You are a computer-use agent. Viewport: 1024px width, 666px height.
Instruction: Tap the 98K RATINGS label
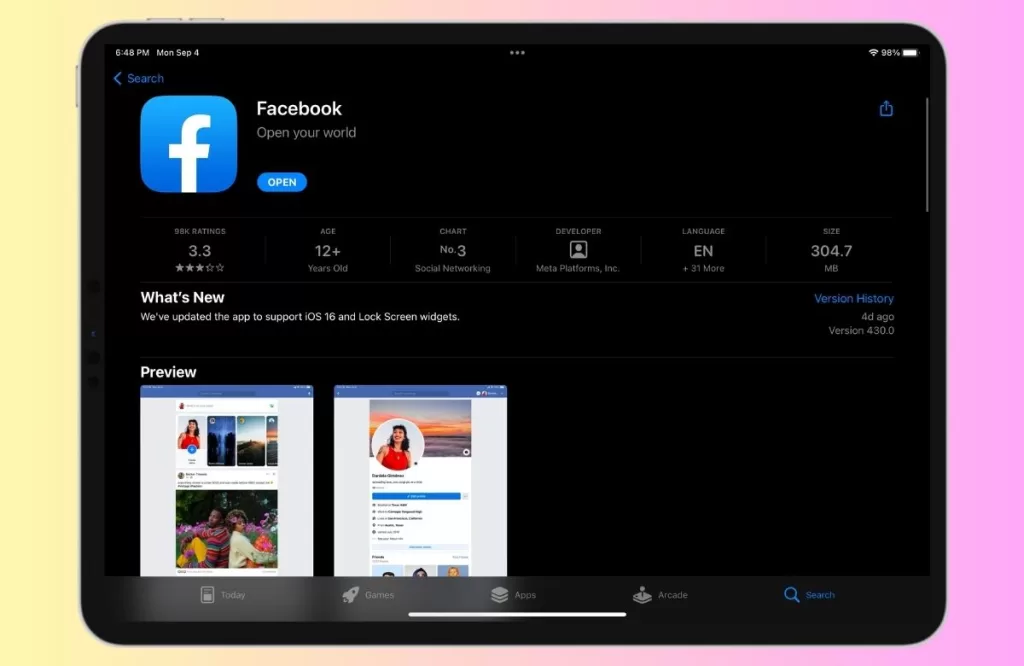[200, 231]
